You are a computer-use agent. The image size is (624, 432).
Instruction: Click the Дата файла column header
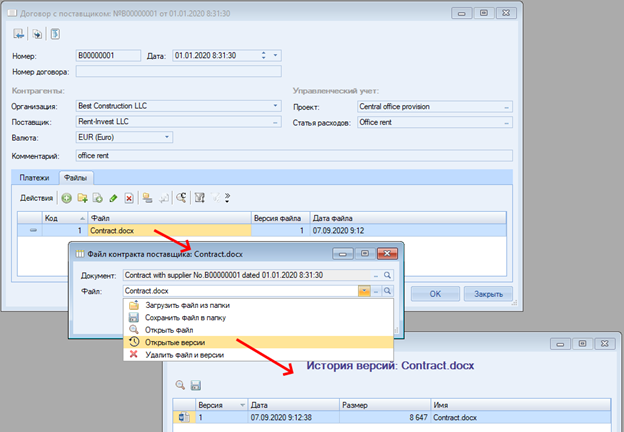tap(408, 218)
